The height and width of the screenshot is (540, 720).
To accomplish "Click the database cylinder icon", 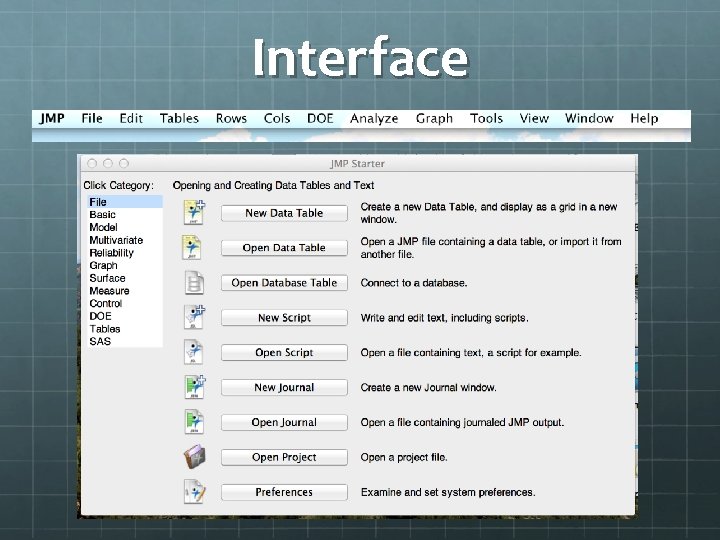I will tap(194, 282).
